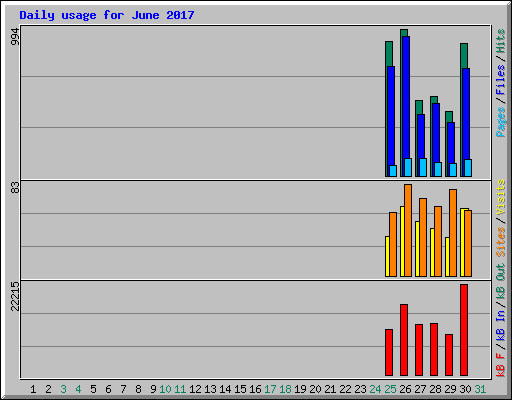Click the Sites legend label
Viewport: 512px width, 400px height.
(501, 242)
